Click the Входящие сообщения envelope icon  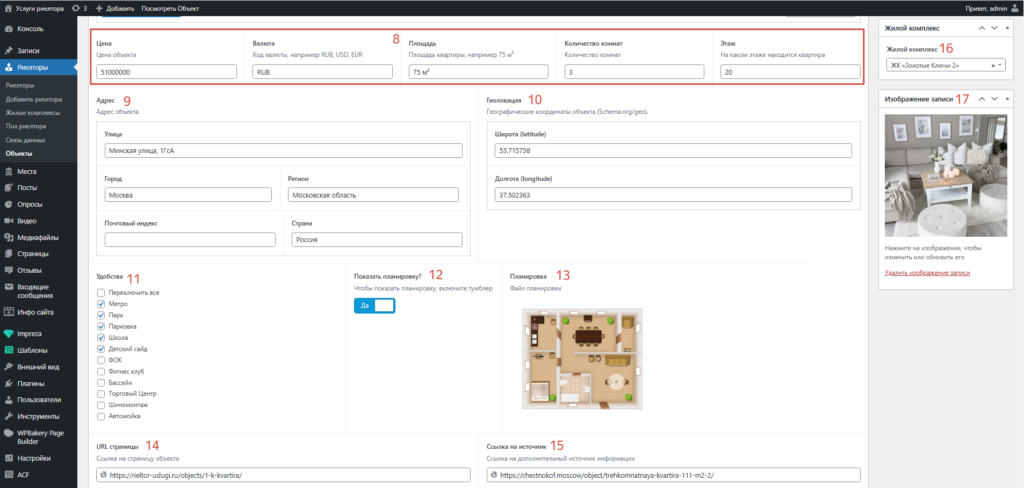(x=8, y=287)
